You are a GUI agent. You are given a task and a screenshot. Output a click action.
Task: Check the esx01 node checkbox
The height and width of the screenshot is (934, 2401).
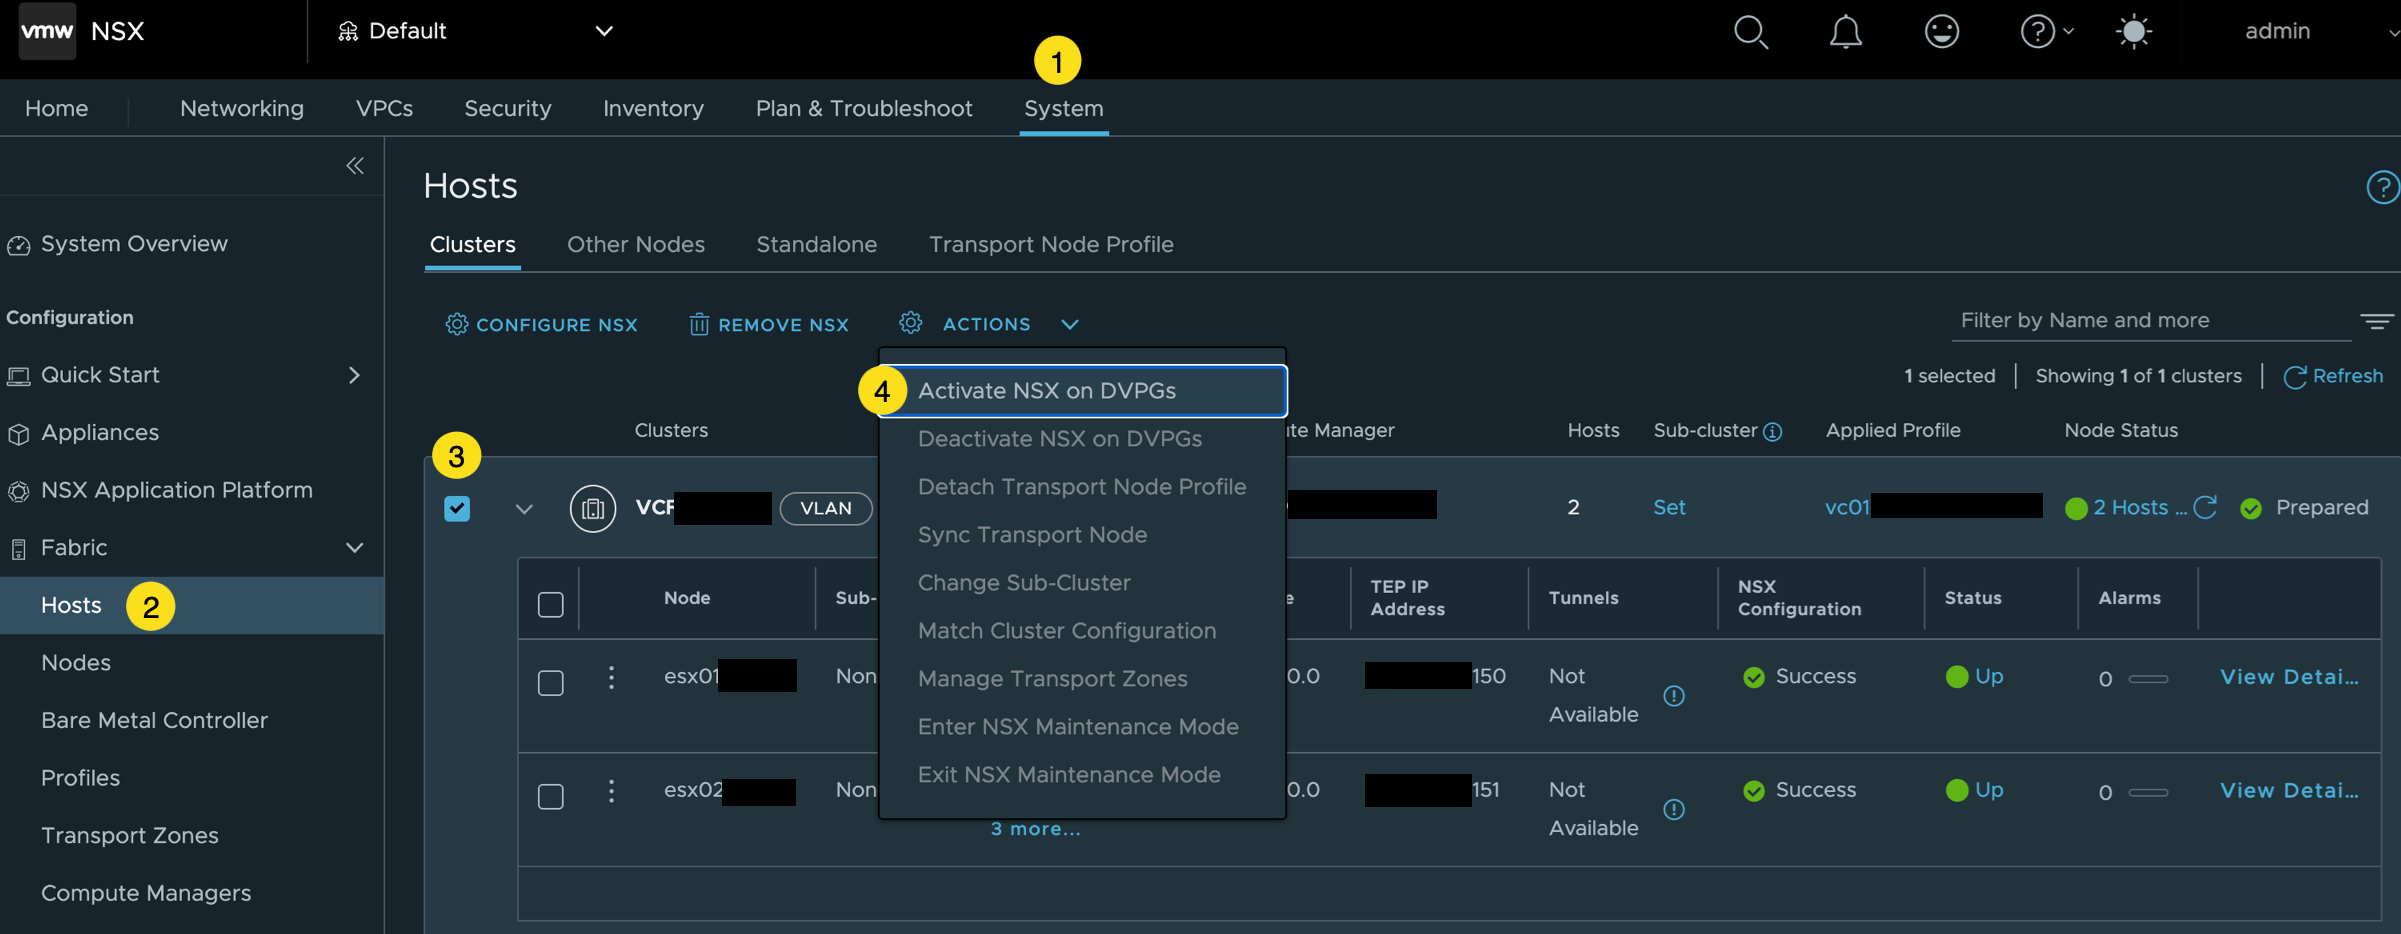point(551,684)
